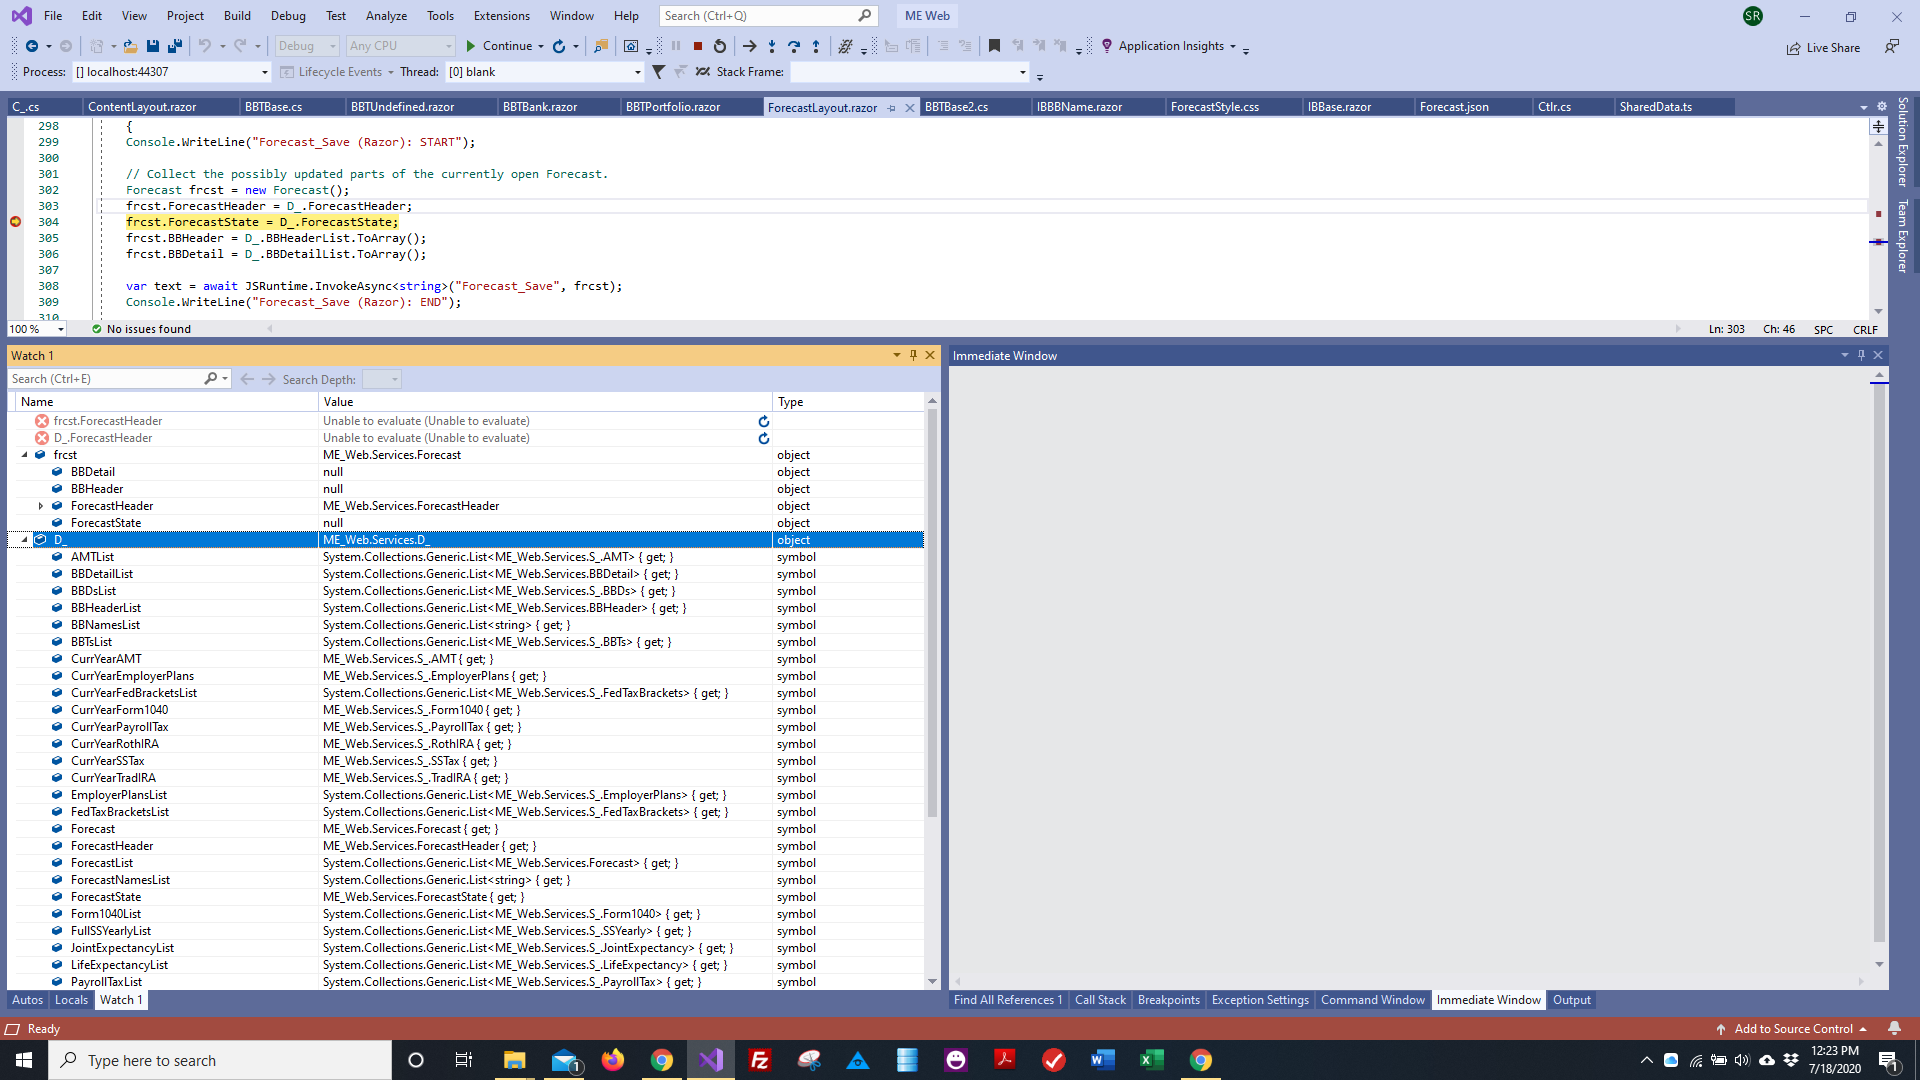Select the Step Into debugger icon
This screenshot has width=1920, height=1080.
772,46
